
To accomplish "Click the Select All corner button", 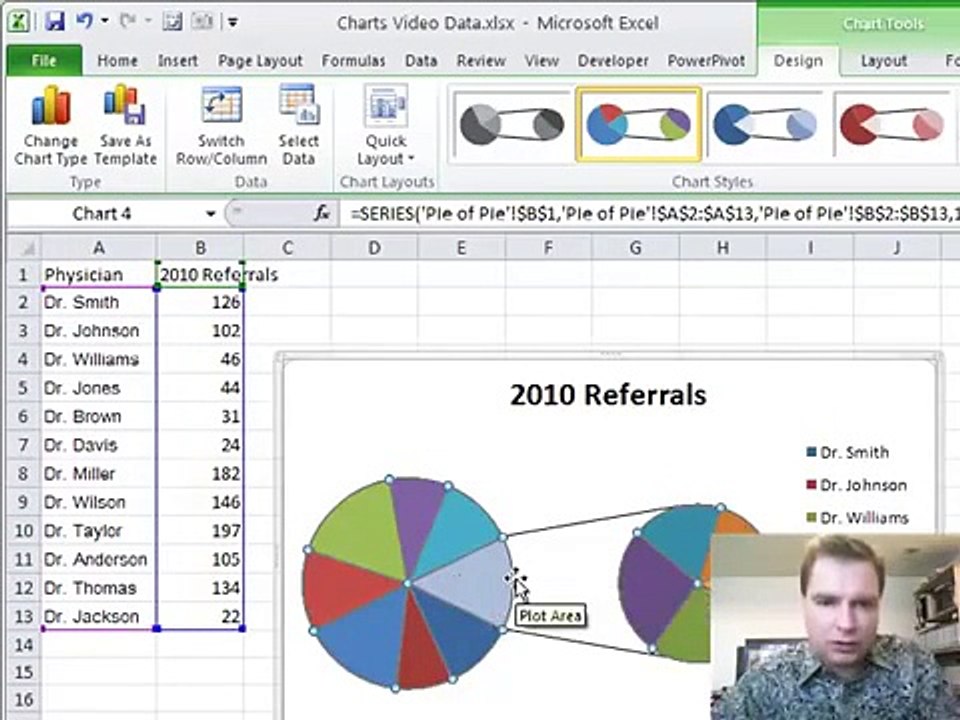I will click(x=23, y=247).
